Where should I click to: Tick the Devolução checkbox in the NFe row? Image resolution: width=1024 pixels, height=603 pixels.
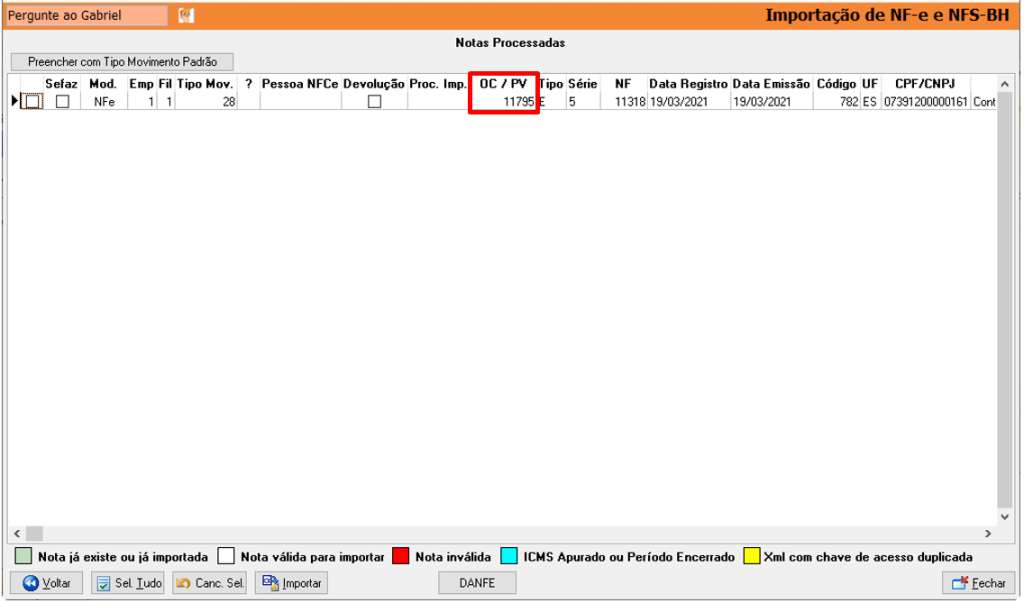point(374,102)
